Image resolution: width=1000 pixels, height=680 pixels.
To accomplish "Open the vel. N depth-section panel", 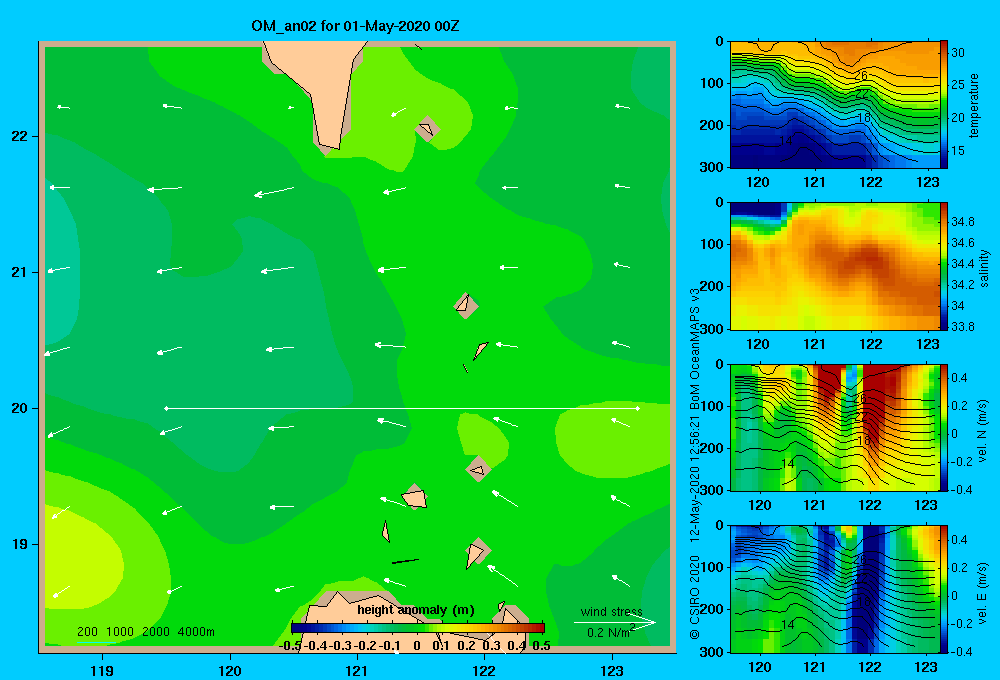I will coord(835,427).
